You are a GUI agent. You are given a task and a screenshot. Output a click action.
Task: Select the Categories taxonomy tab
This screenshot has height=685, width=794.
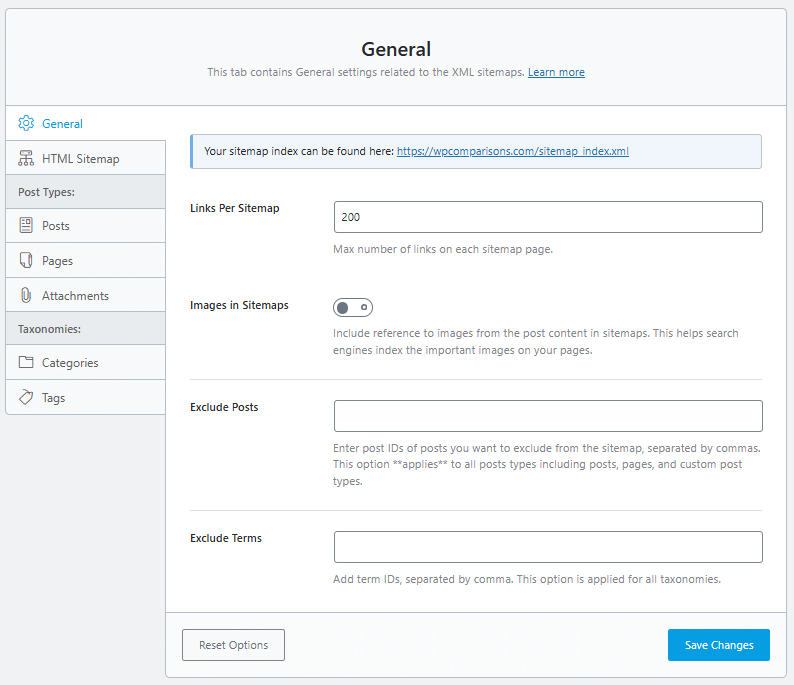tap(70, 363)
